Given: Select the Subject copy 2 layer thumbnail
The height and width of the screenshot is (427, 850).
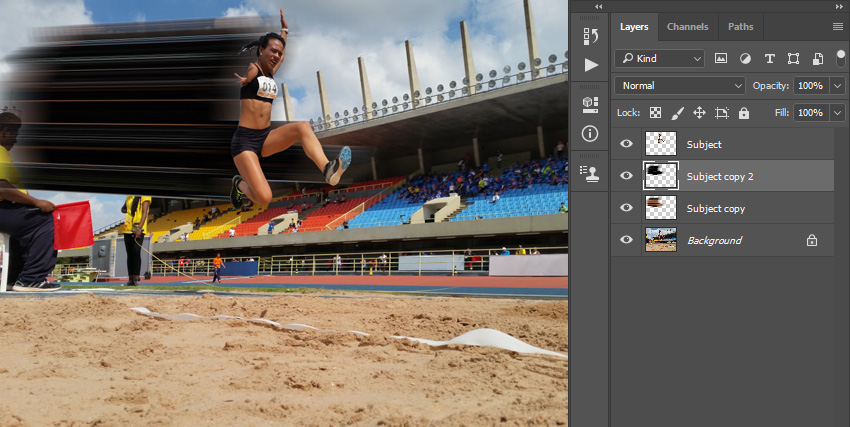Looking at the screenshot, I should pyautogui.click(x=661, y=176).
